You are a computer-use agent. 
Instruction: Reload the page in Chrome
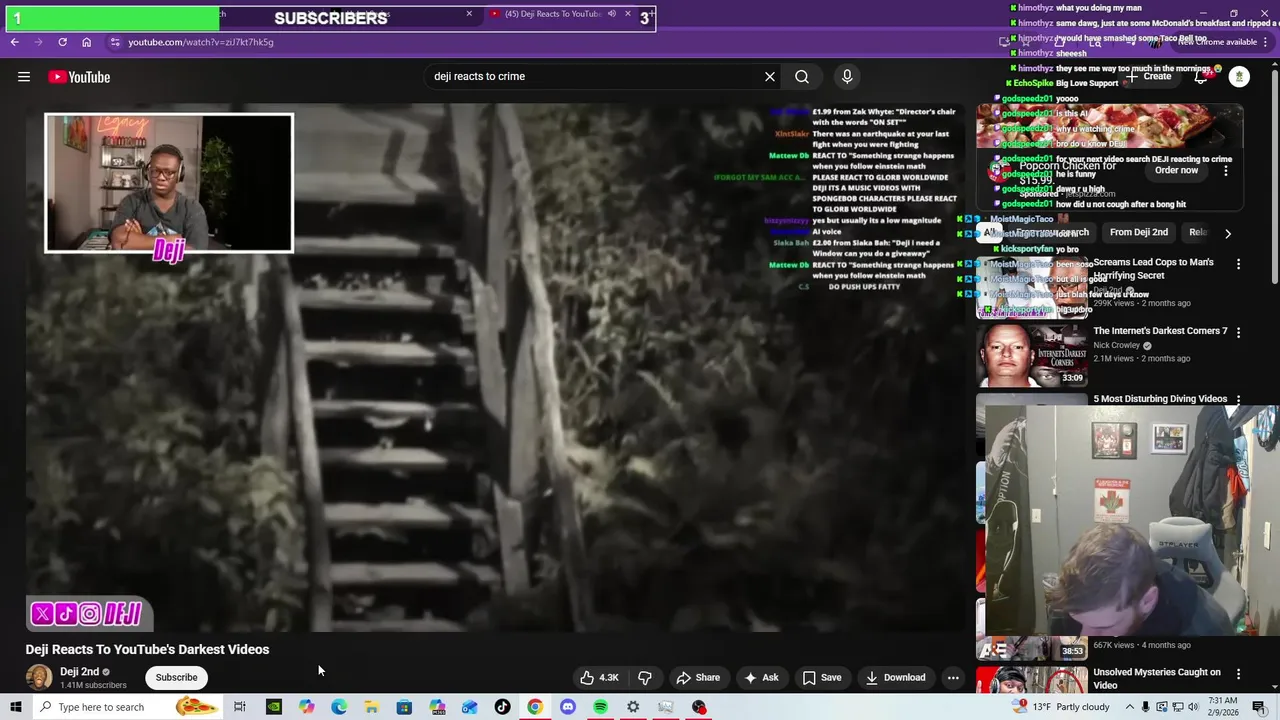click(62, 42)
